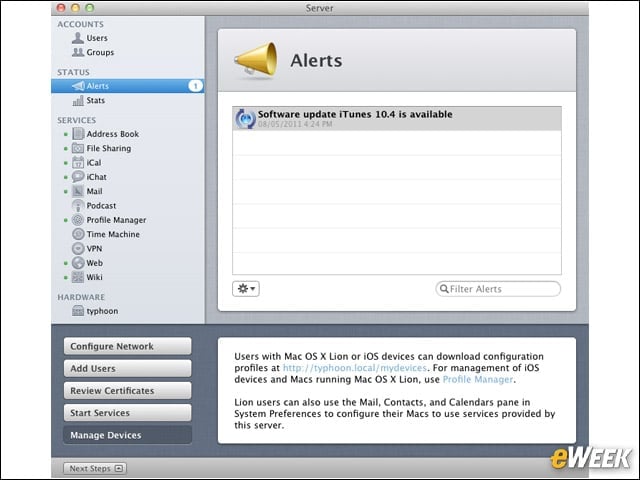
Task: Click the Users account icon
Action: [x=78, y=38]
